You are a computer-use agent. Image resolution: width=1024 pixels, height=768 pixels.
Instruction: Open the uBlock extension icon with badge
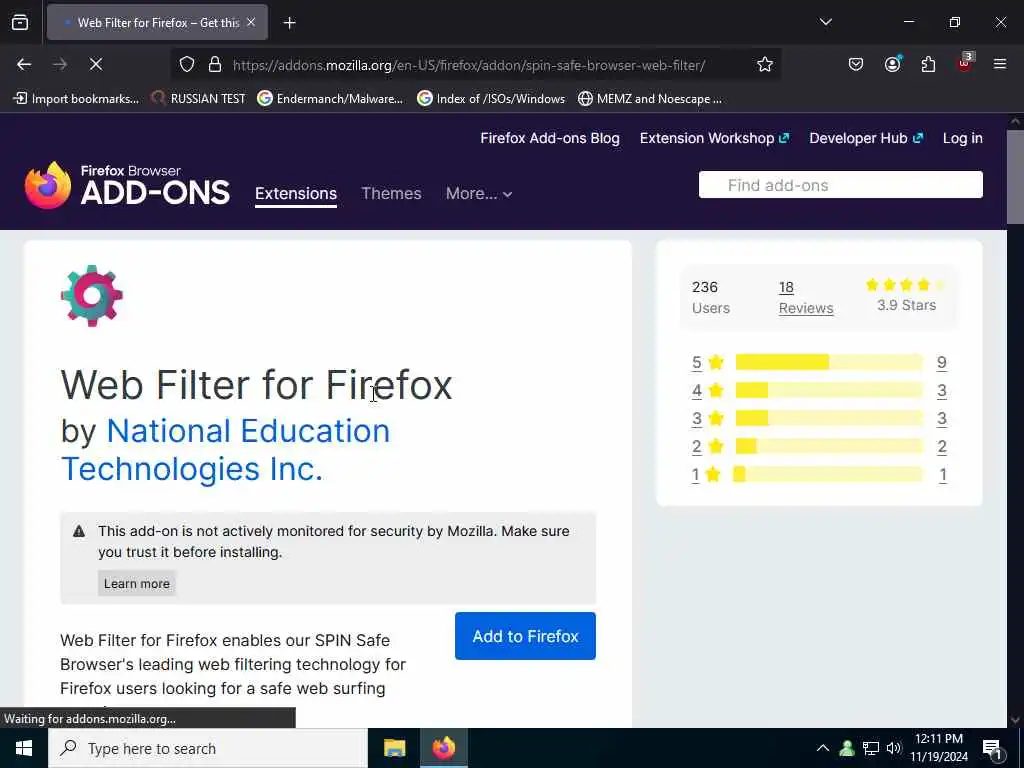965,63
